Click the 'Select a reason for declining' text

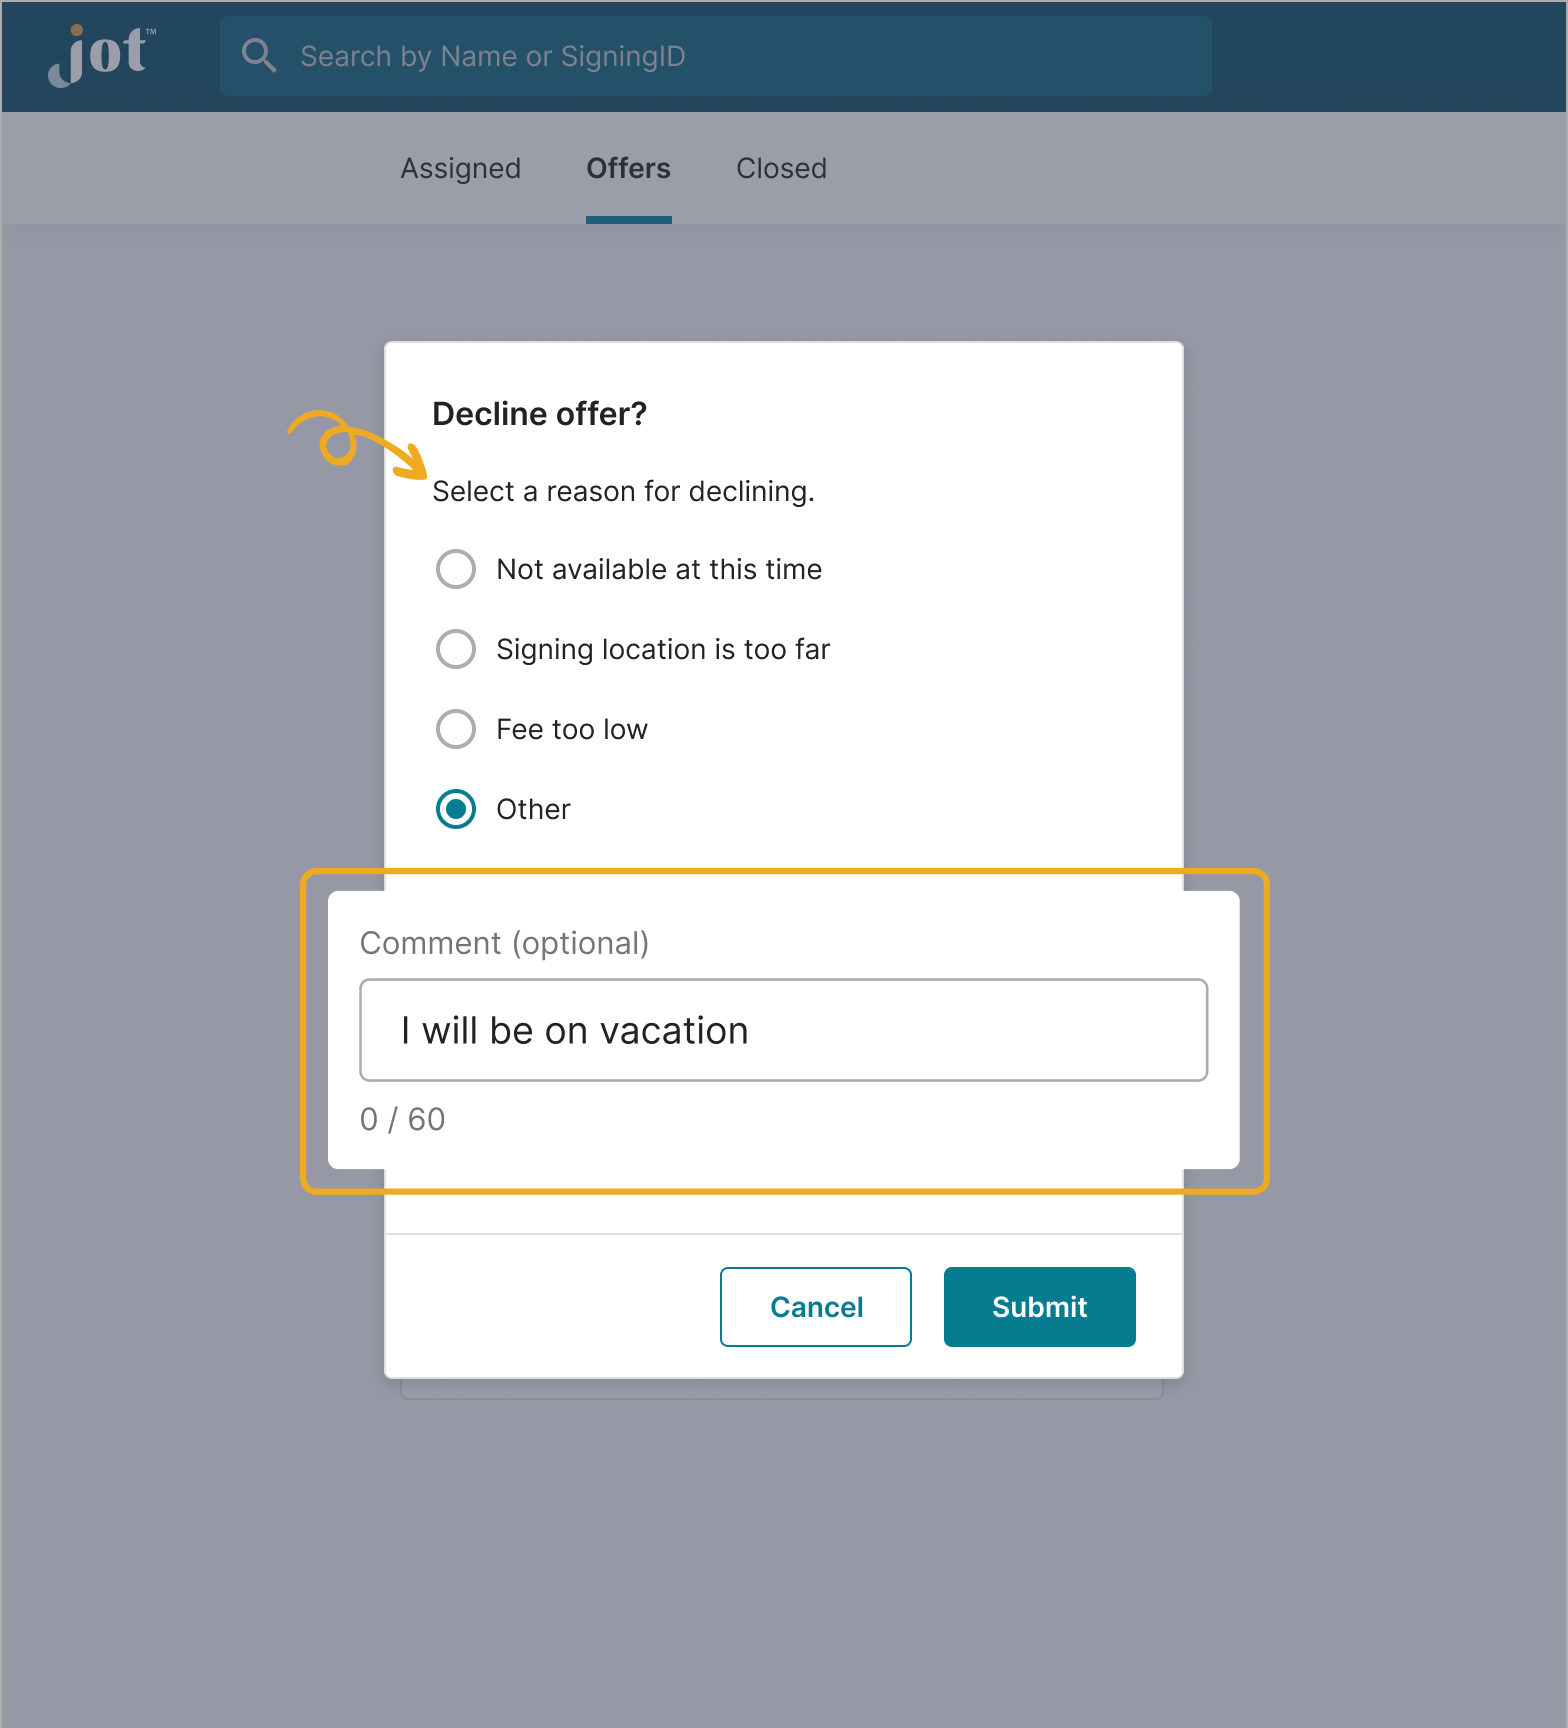coord(624,491)
